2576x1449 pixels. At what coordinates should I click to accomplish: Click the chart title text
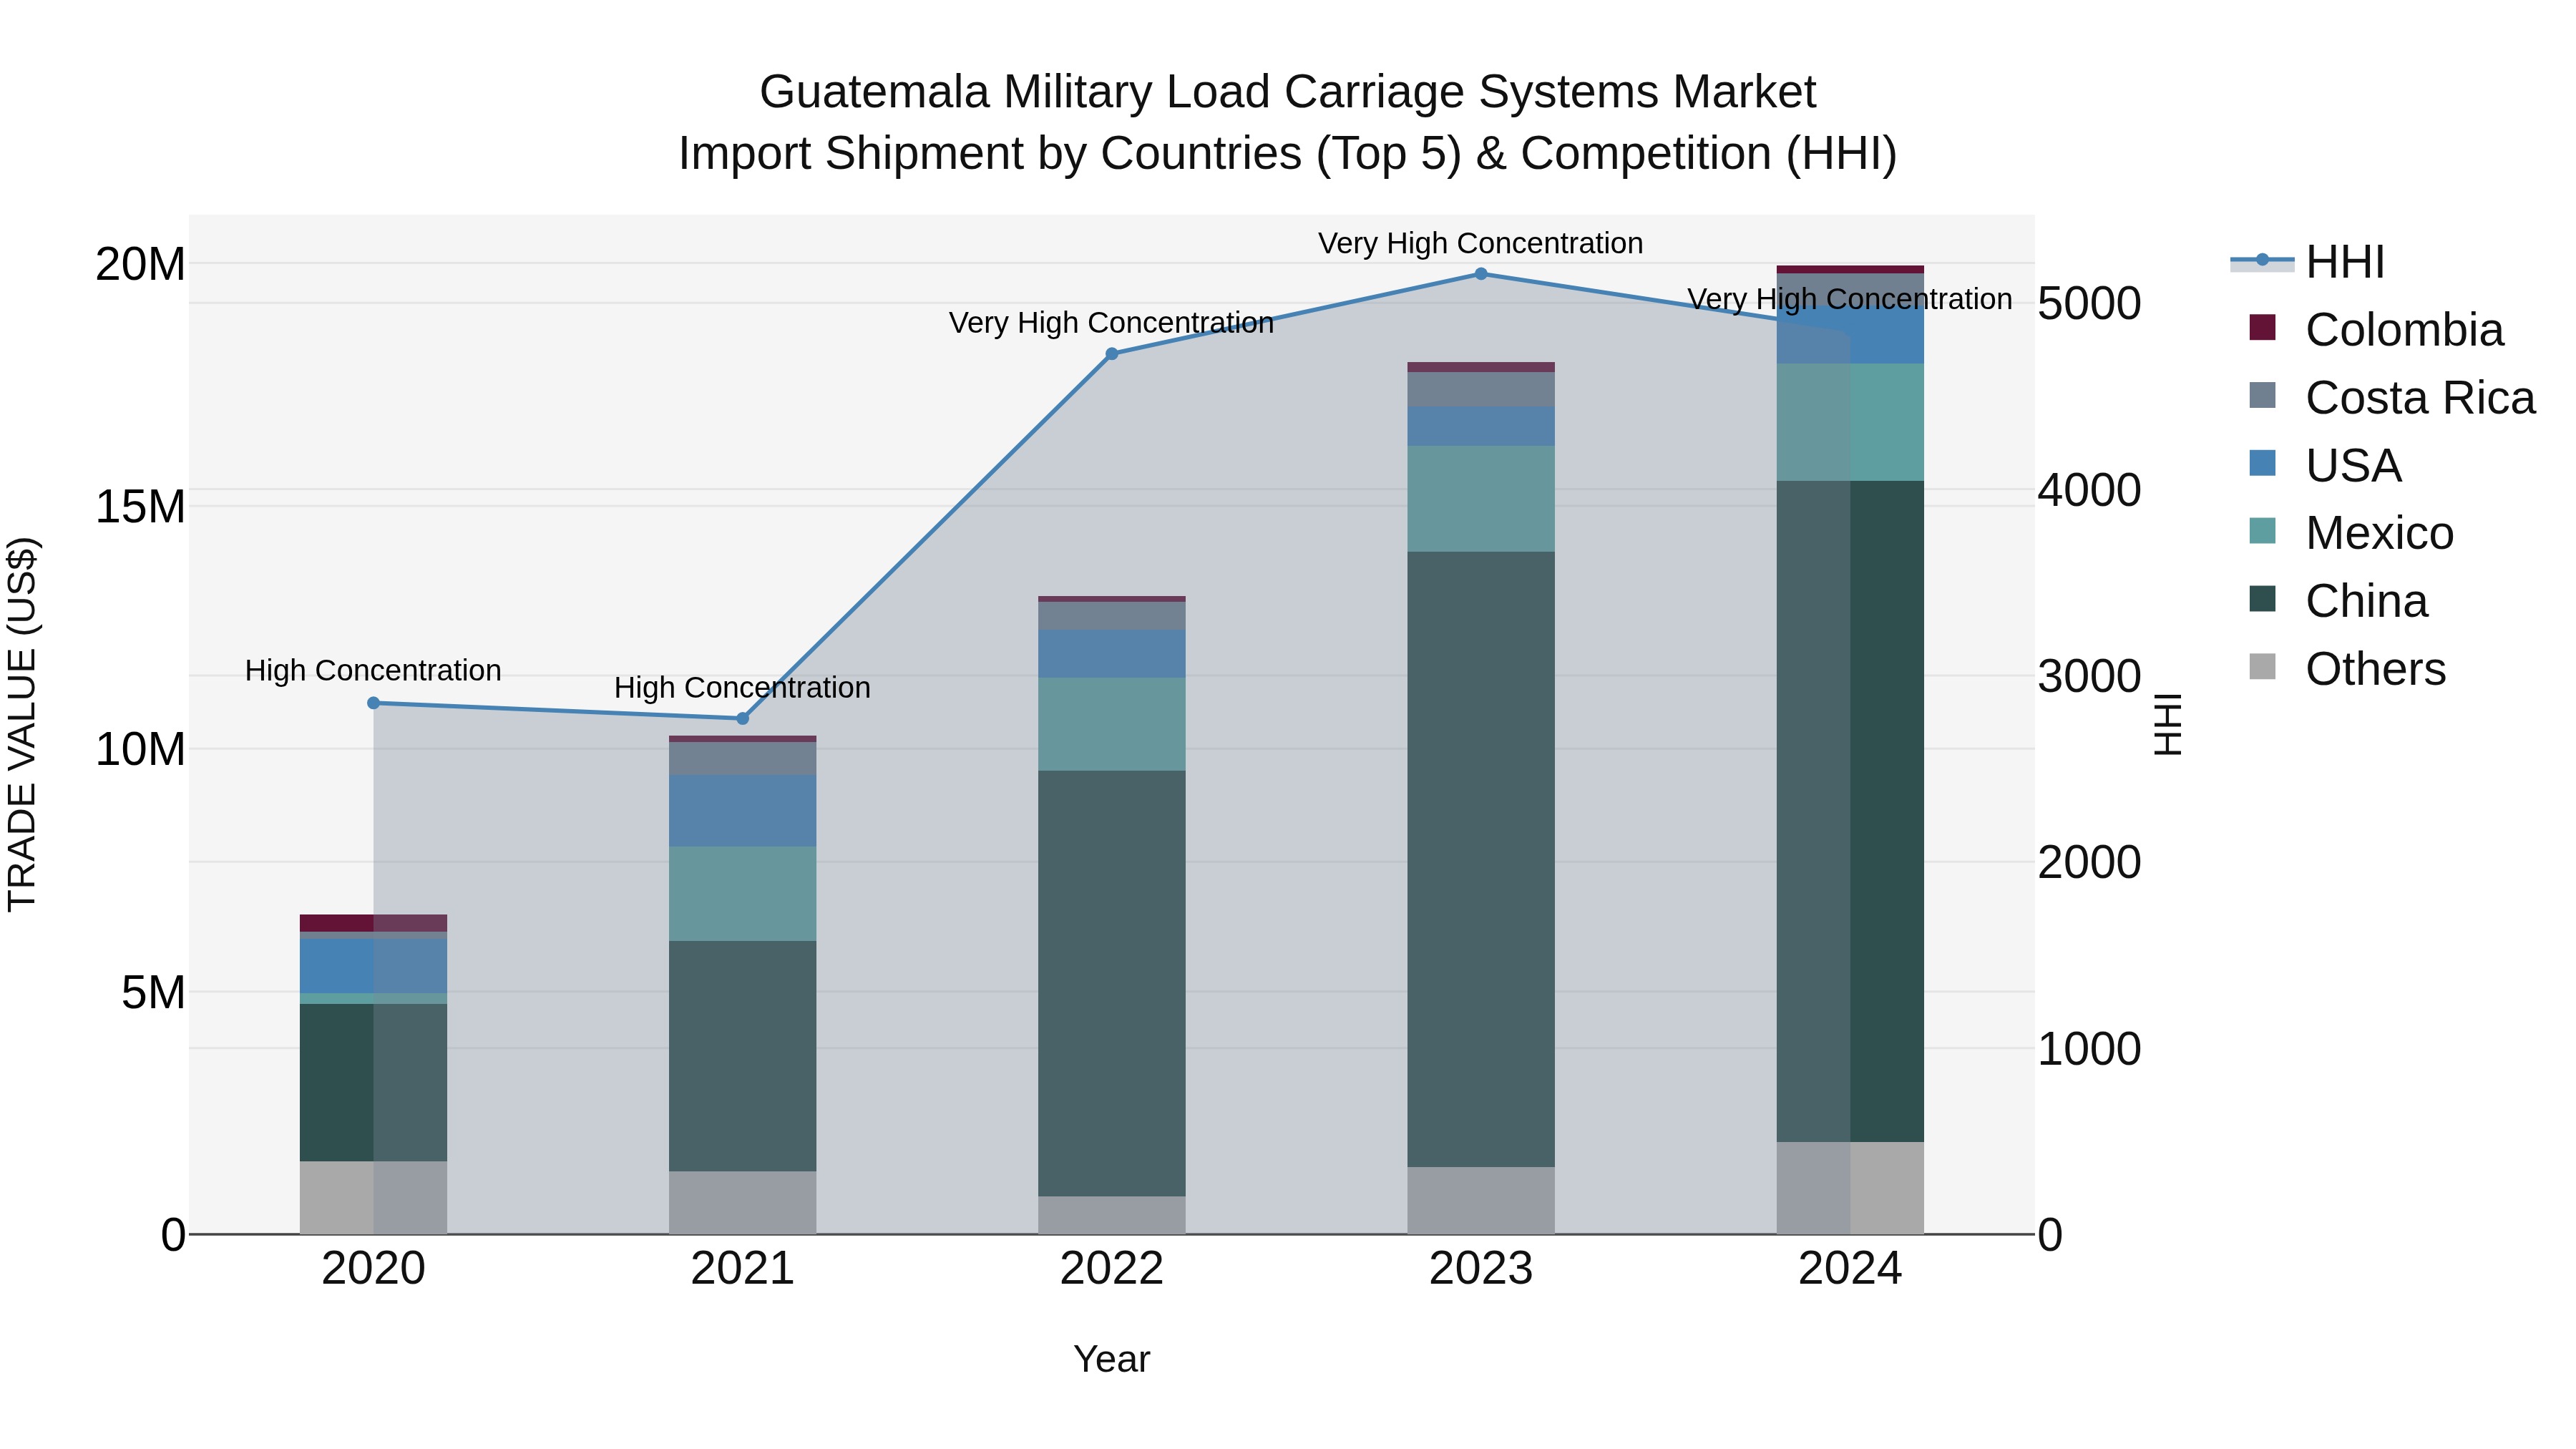(1288, 123)
